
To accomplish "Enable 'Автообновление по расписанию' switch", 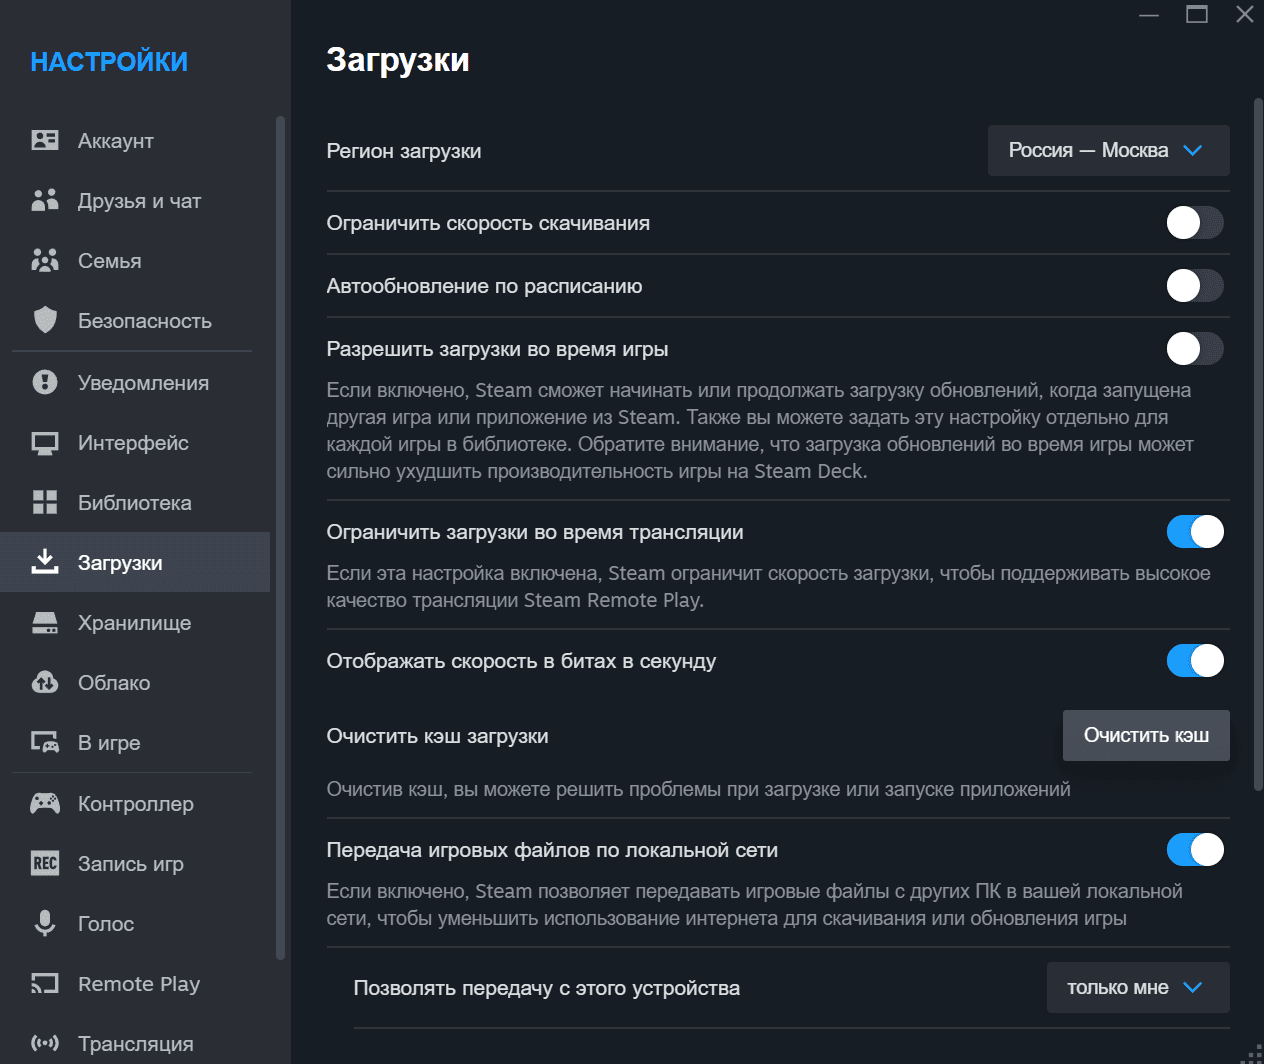I will [1195, 285].
